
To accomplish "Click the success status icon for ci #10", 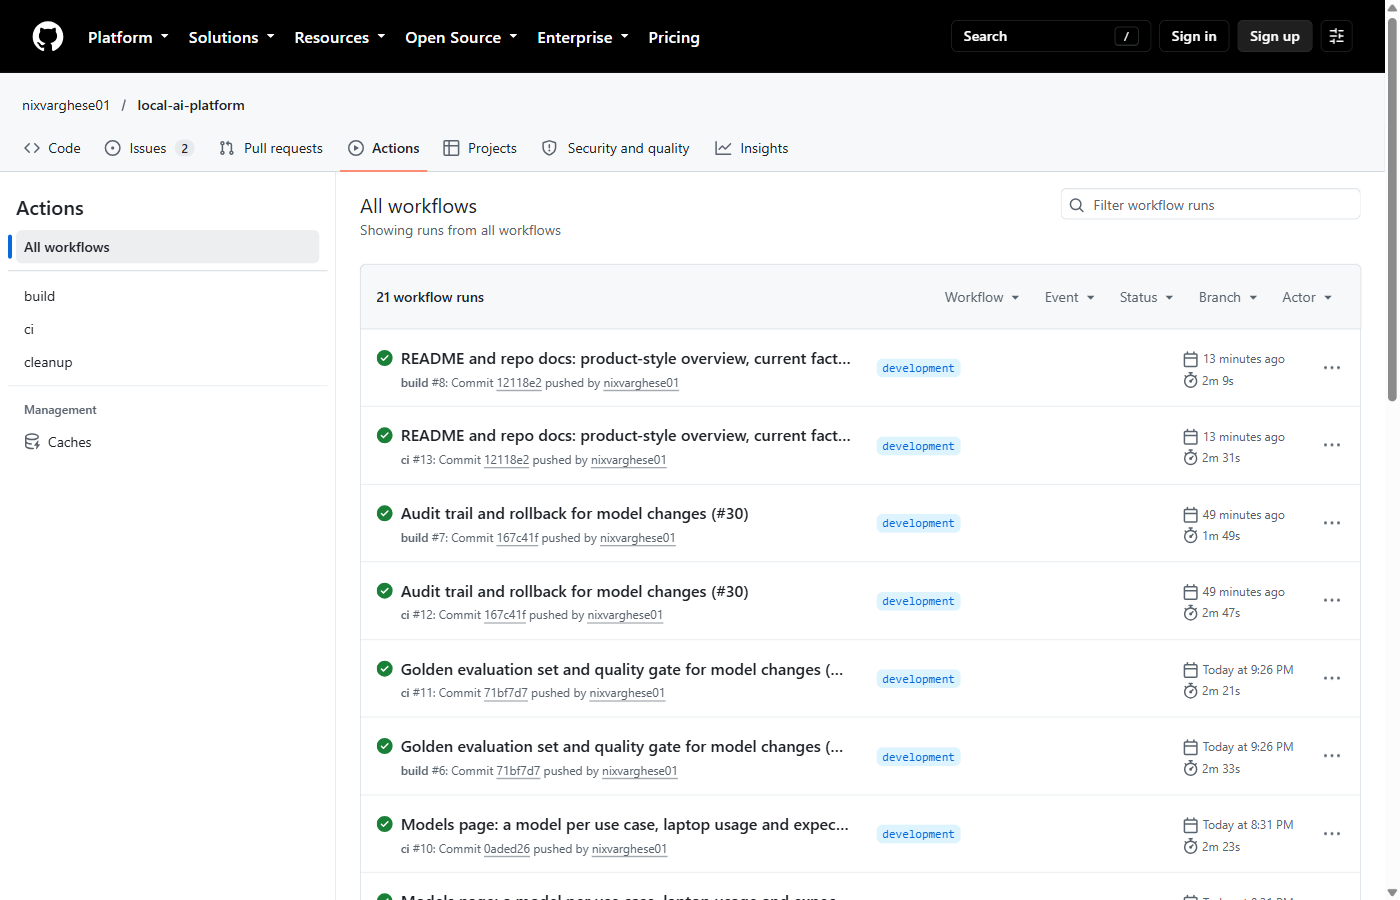I will (x=385, y=824).
